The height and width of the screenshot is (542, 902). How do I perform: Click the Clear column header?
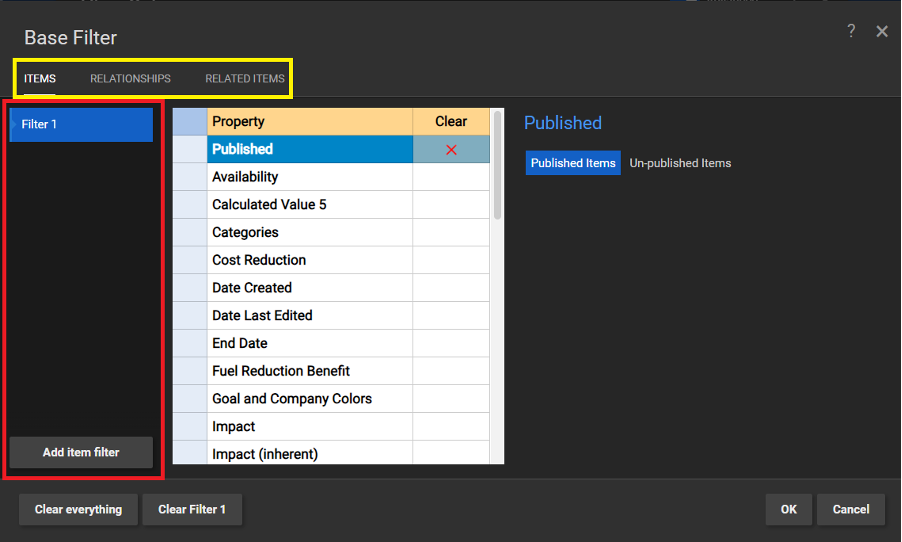(451, 121)
